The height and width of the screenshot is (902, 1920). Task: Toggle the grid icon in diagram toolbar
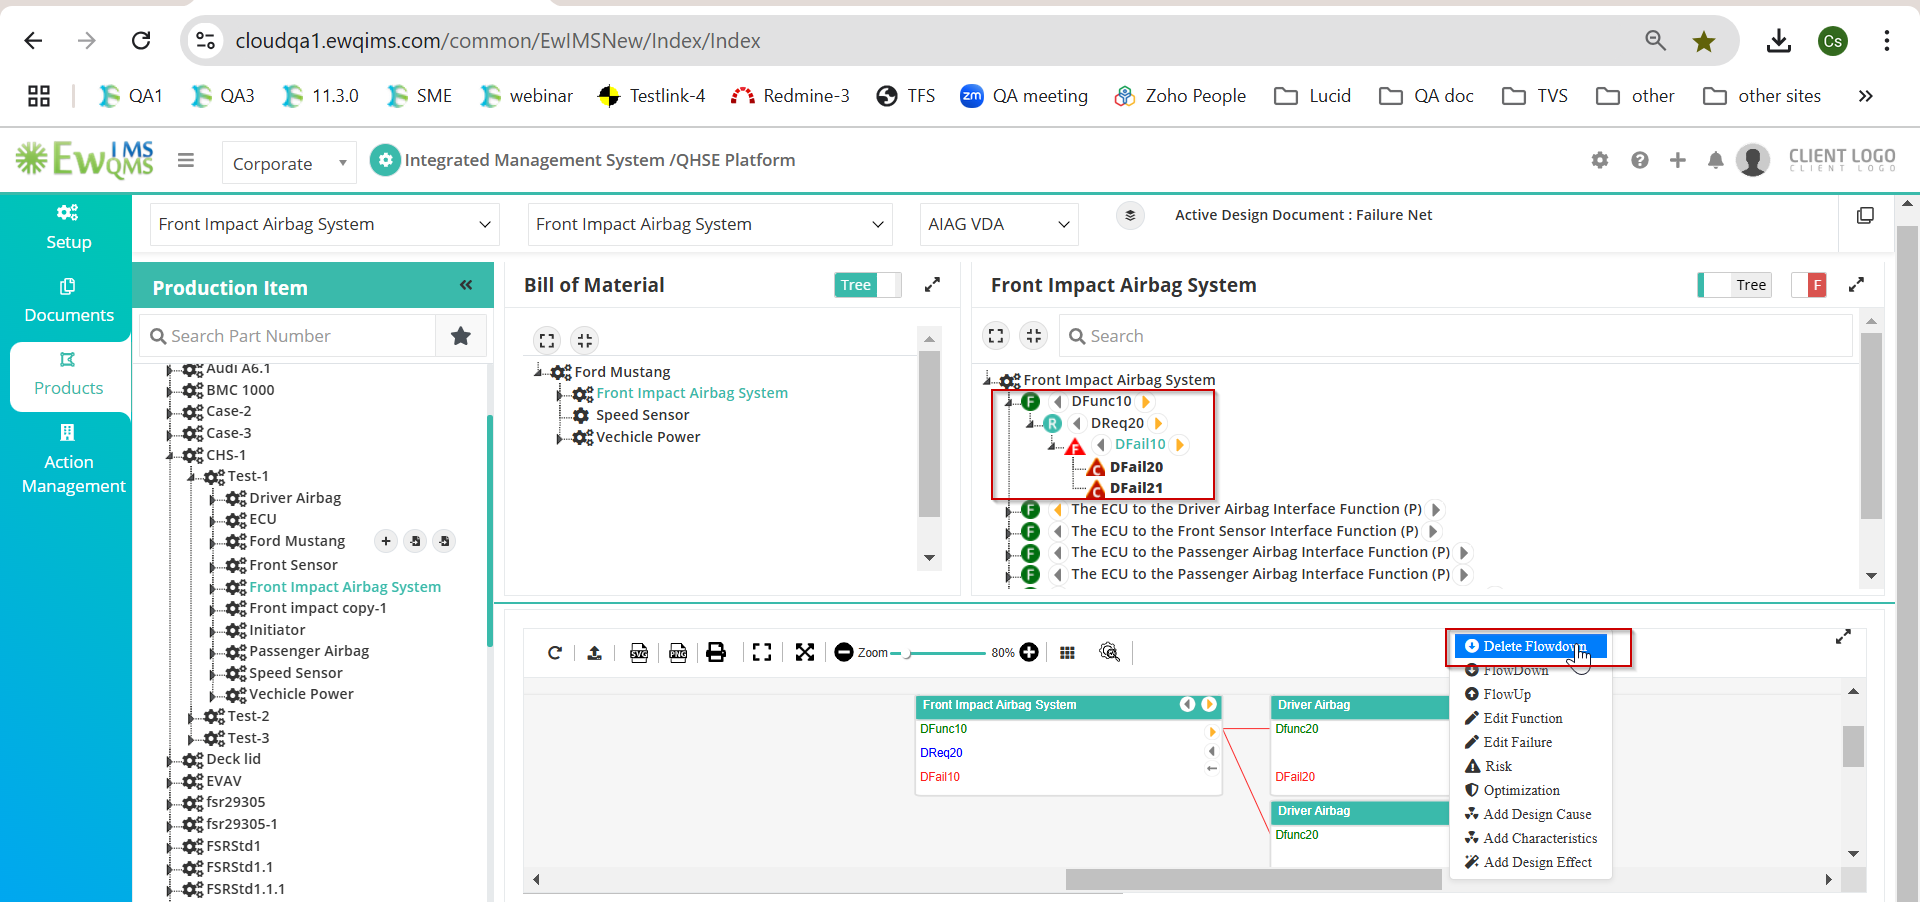(x=1068, y=653)
